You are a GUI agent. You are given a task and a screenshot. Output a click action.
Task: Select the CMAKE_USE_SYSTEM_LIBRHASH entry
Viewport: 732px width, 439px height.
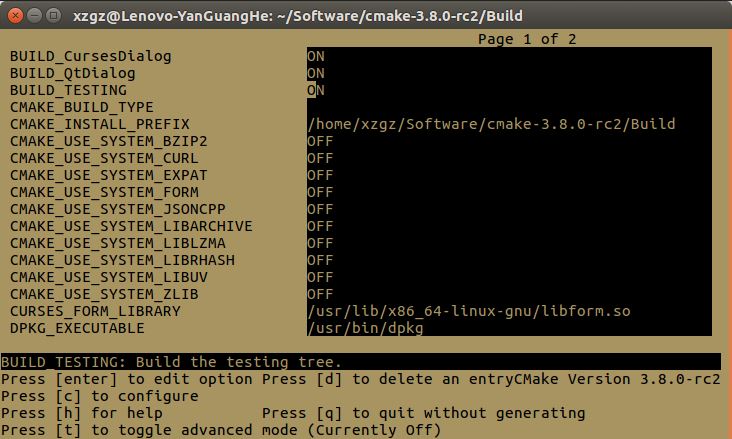point(122,260)
